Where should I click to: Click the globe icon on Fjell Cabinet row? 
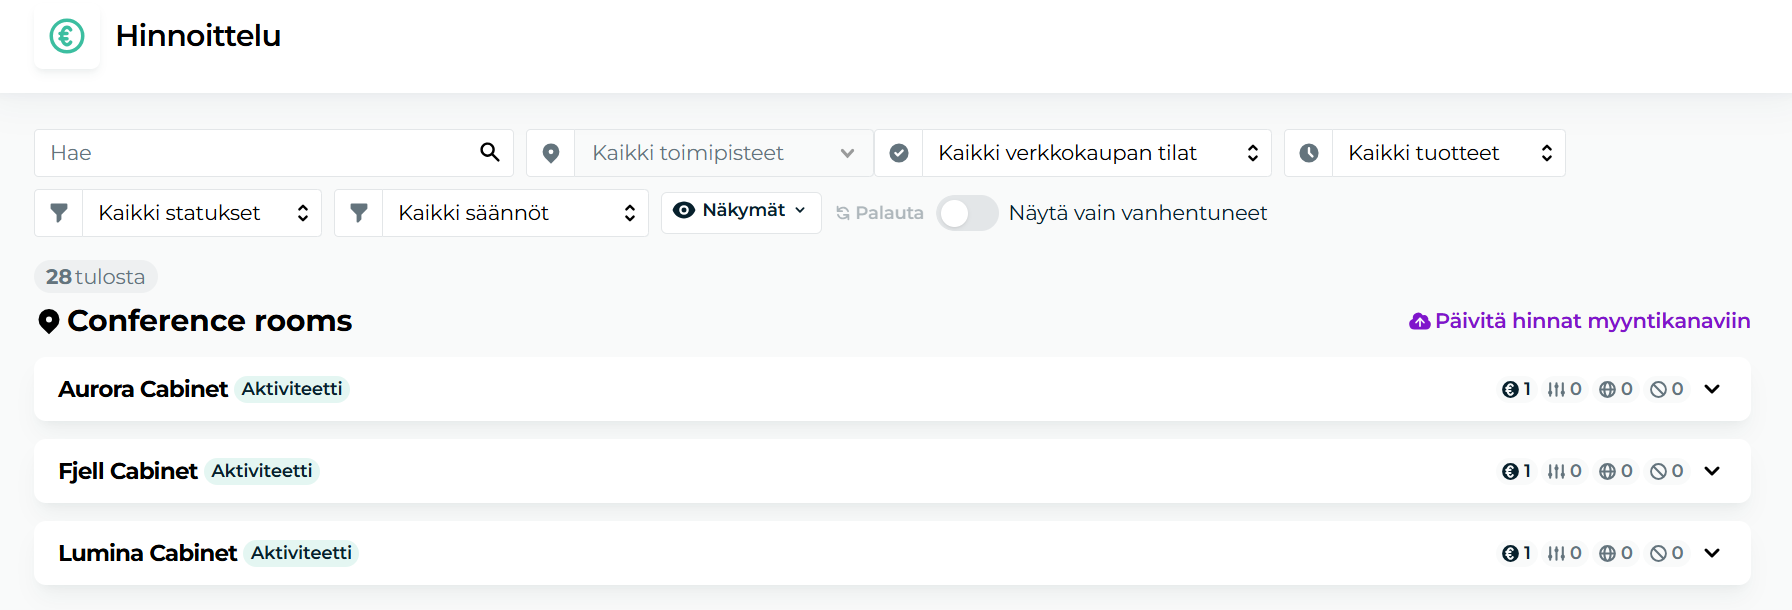pyautogui.click(x=1607, y=471)
